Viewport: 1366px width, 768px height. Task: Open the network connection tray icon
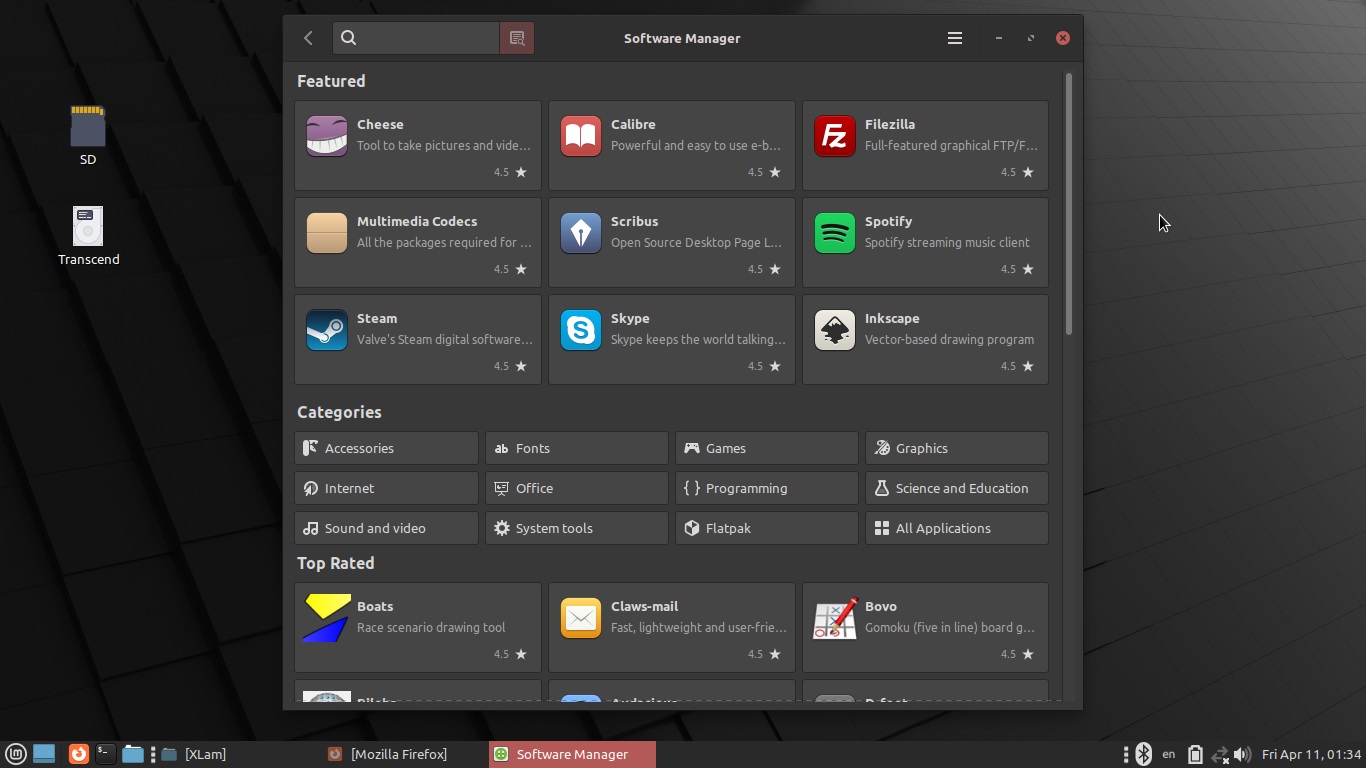click(x=1220, y=754)
